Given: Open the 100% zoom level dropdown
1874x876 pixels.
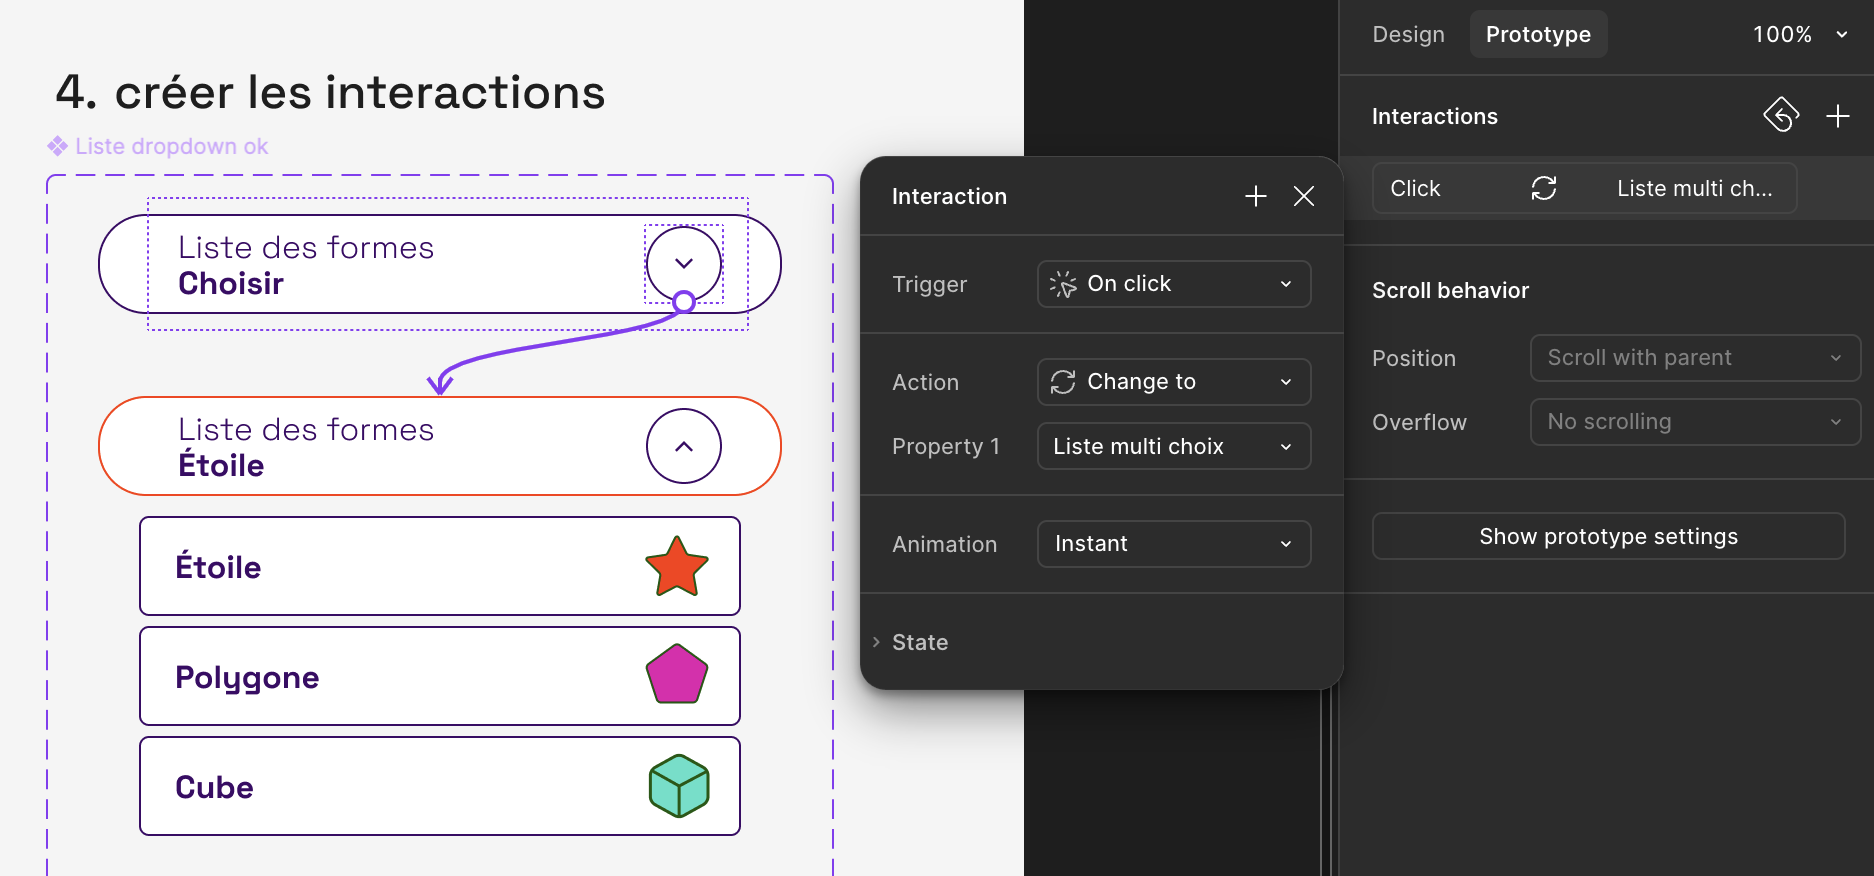Looking at the screenshot, I should (1799, 34).
